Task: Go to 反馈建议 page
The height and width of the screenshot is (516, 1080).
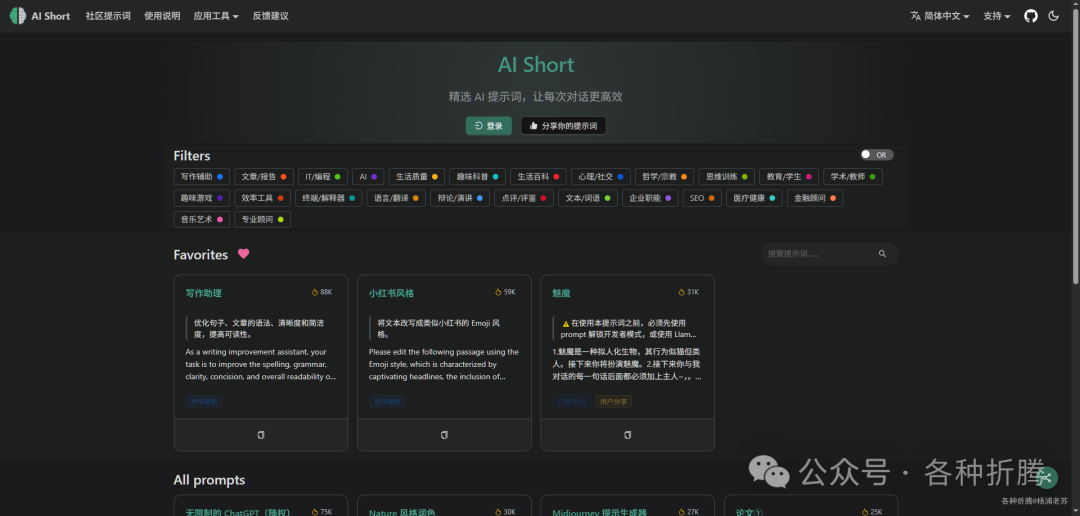Action: tap(270, 16)
